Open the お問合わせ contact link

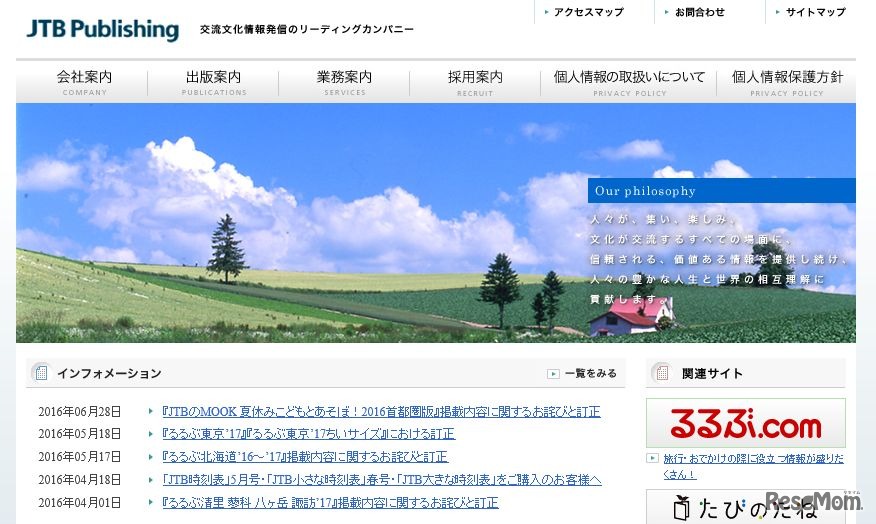tap(699, 12)
